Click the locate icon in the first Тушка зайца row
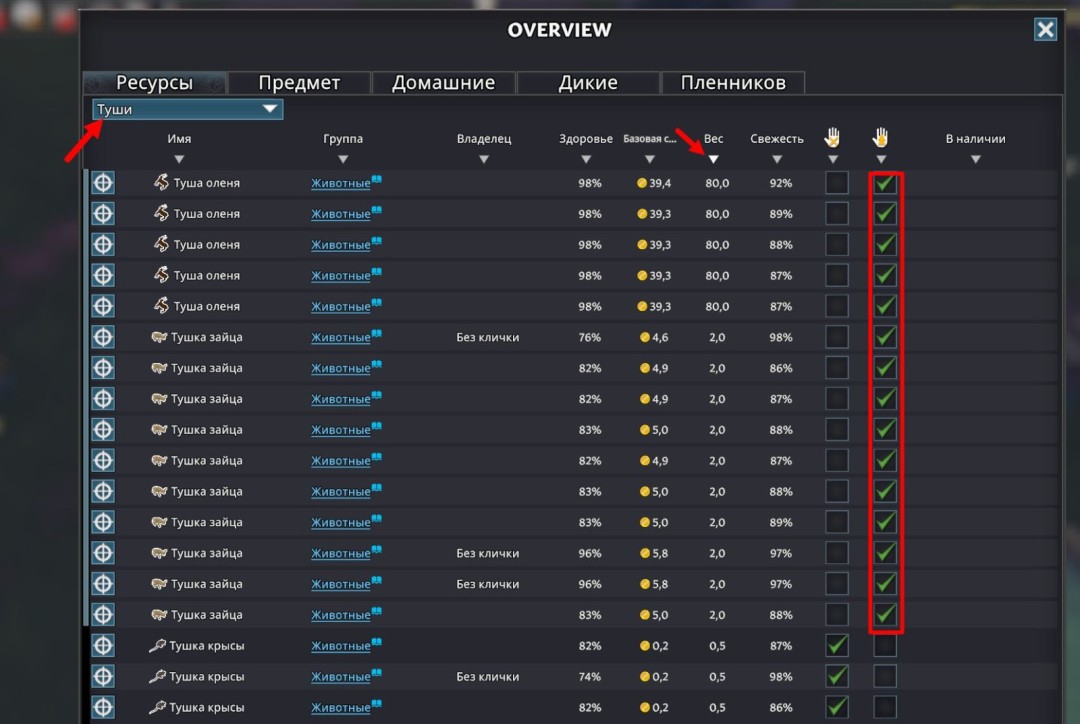Viewport: 1080px width, 724px height. (x=103, y=337)
